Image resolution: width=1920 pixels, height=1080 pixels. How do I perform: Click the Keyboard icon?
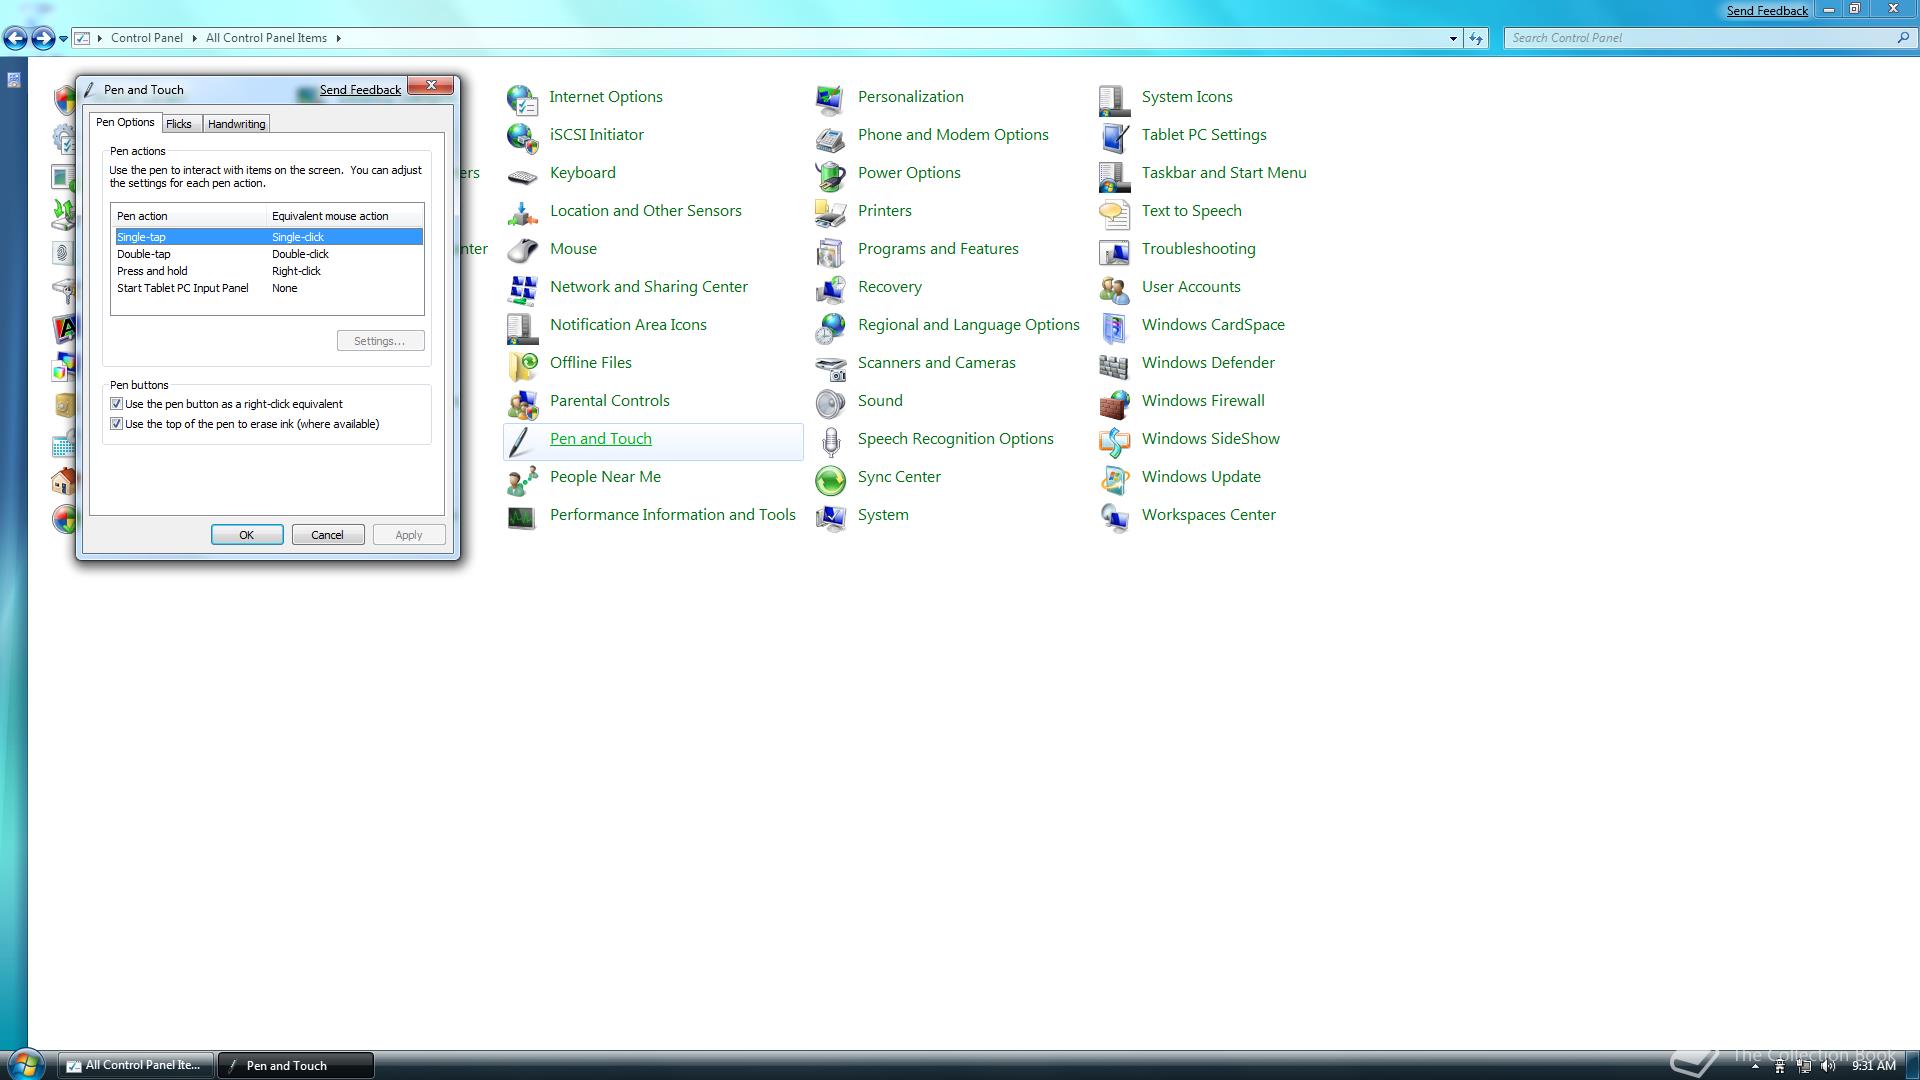[522, 175]
